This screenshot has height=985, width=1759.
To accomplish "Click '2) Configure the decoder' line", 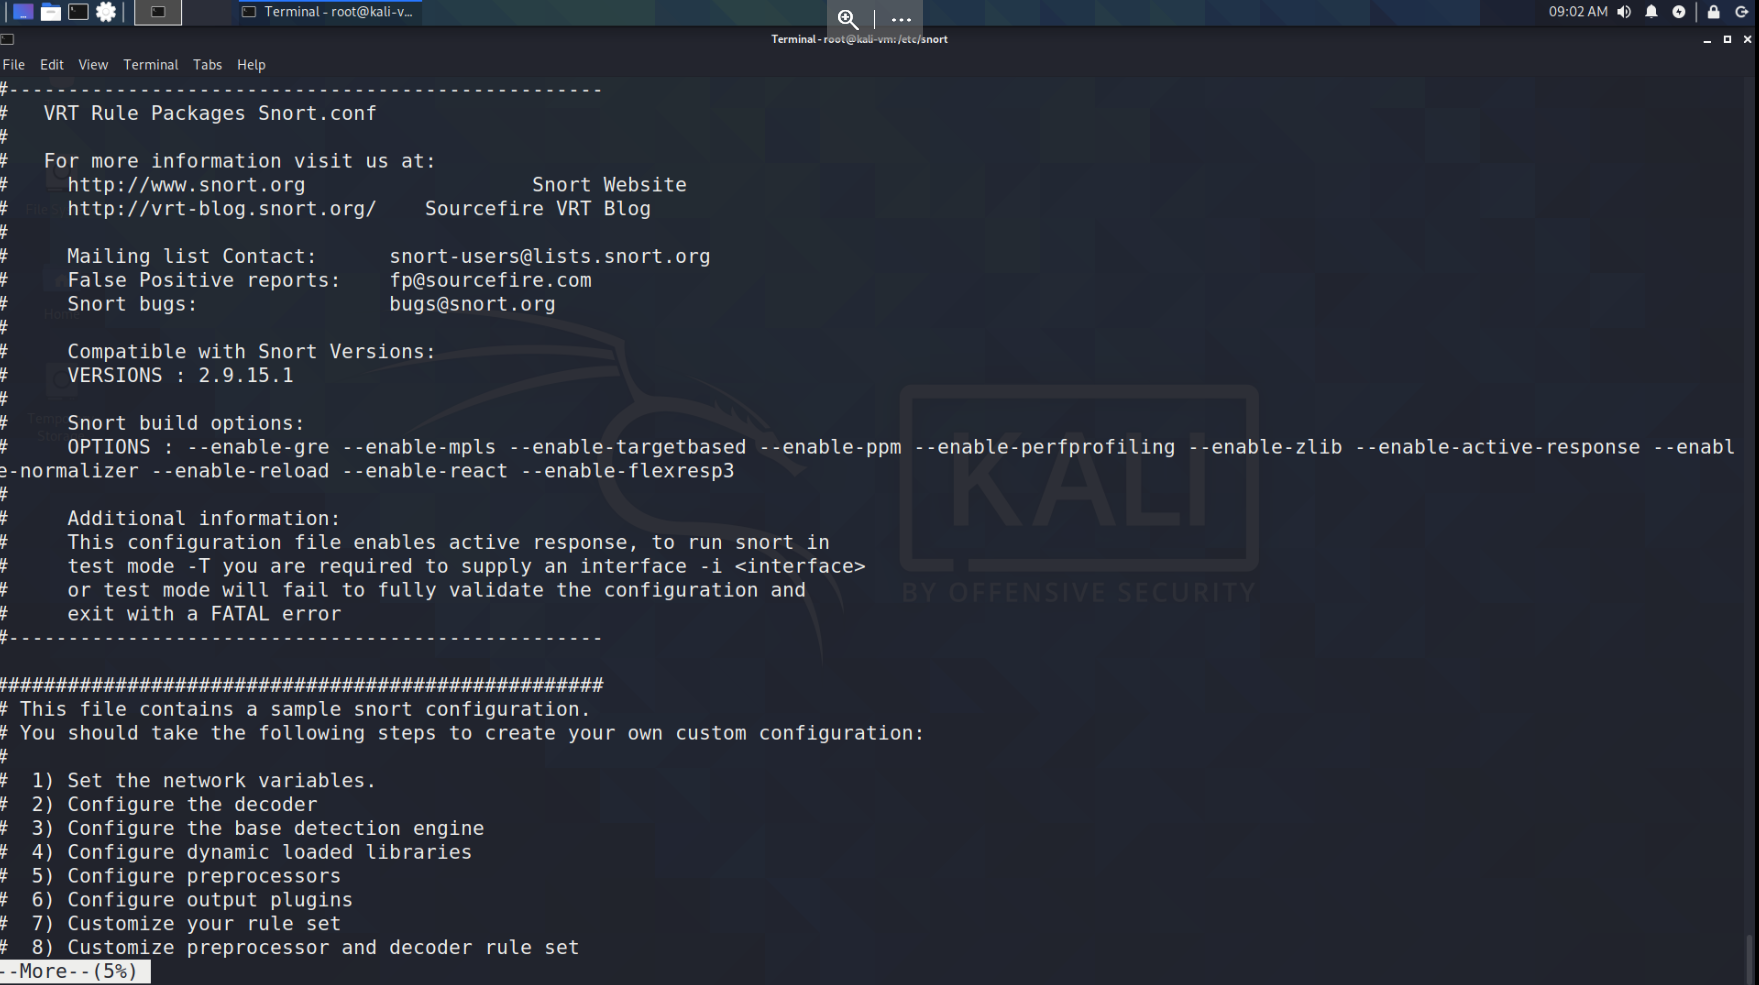I will pos(174,805).
